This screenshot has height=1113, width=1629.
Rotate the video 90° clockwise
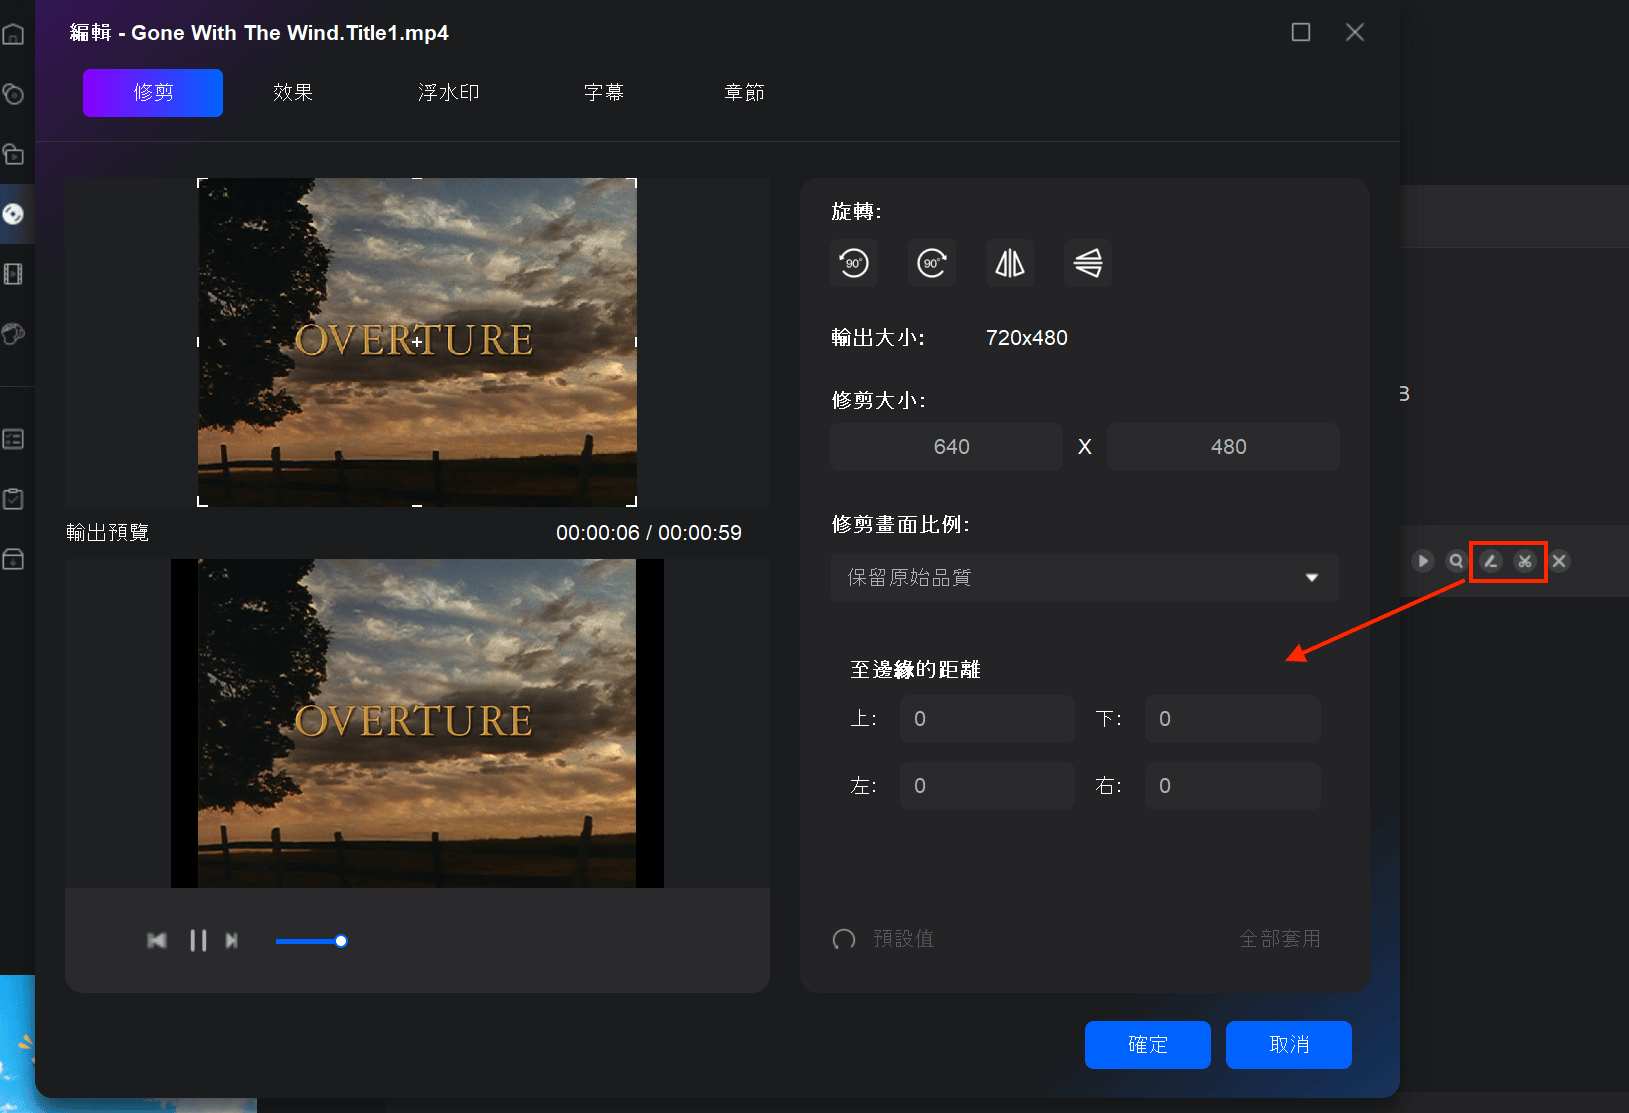[932, 263]
